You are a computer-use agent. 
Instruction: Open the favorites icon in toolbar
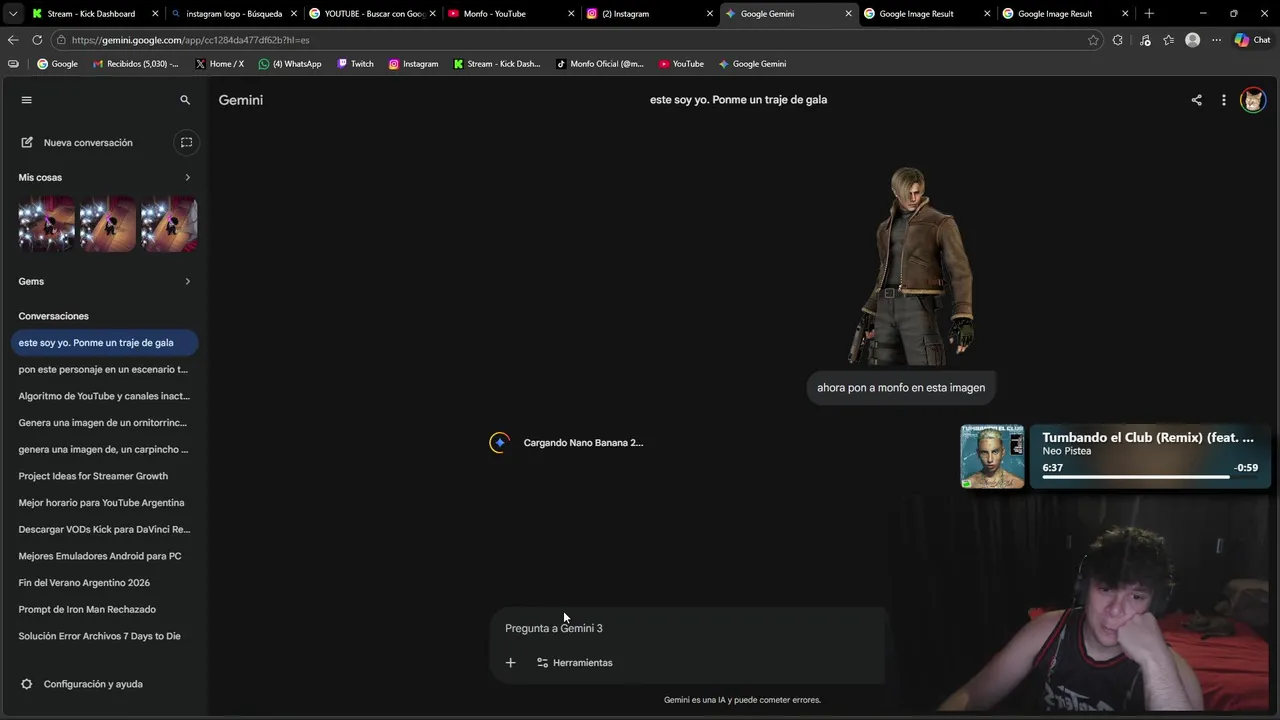1168,40
